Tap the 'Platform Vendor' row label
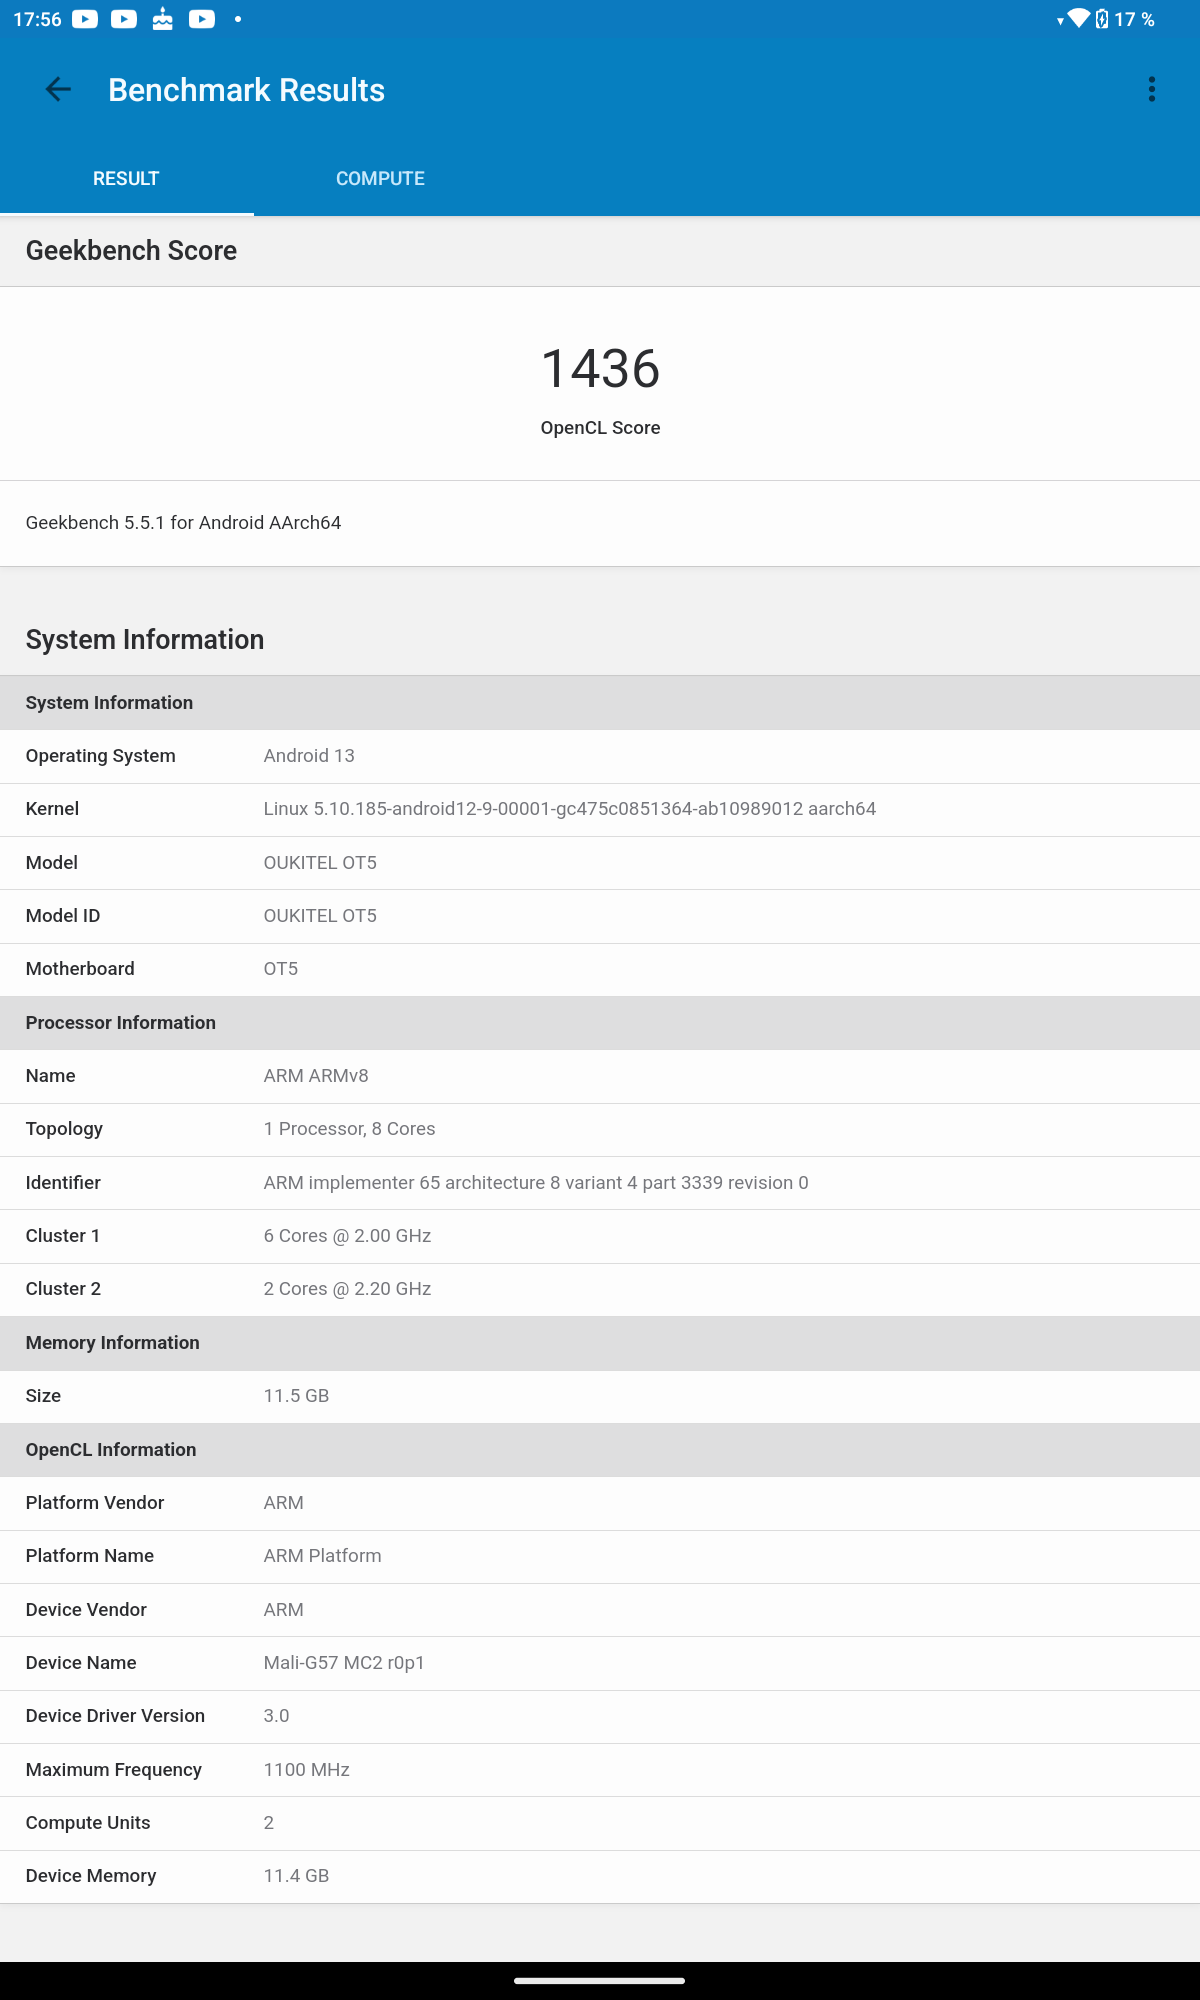The width and height of the screenshot is (1200, 2000). click(x=95, y=1503)
